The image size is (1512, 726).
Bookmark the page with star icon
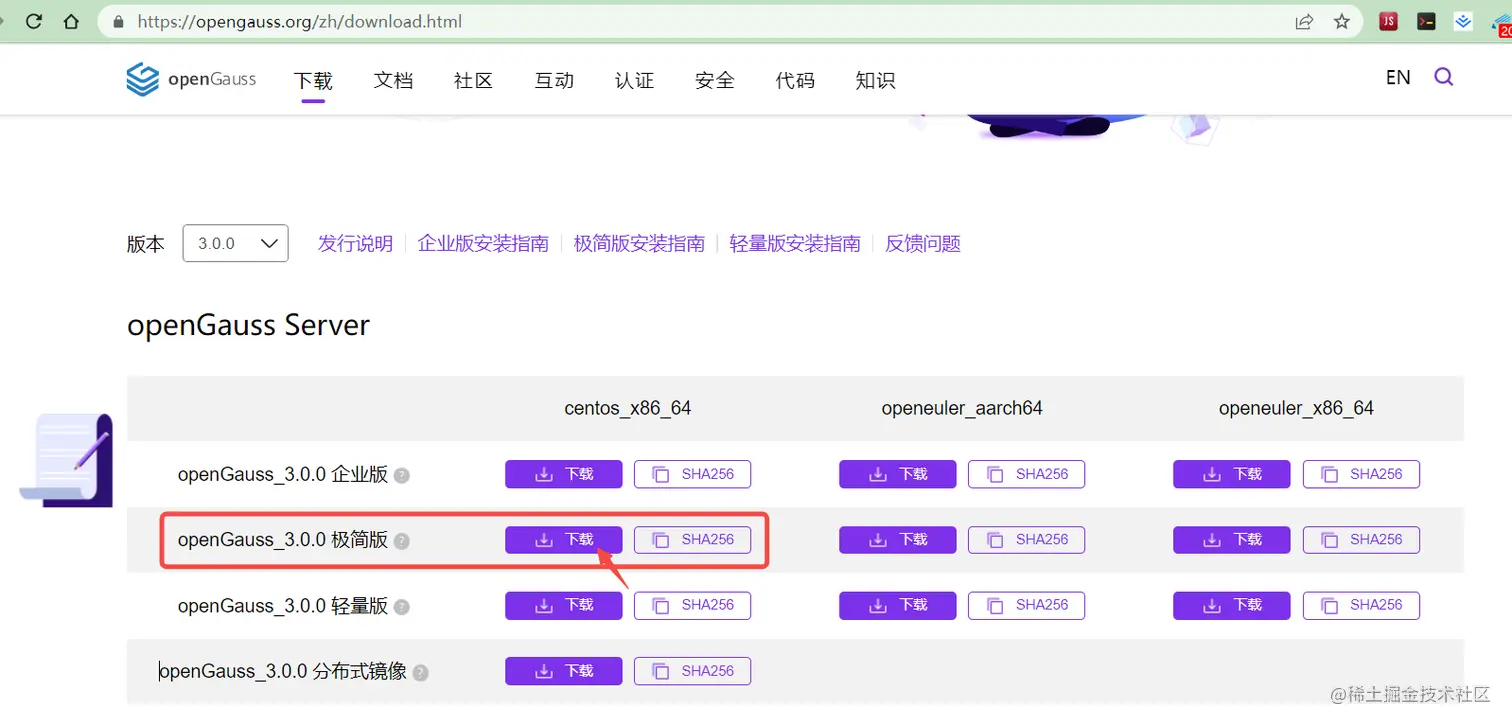pyautogui.click(x=1341, y=21)
